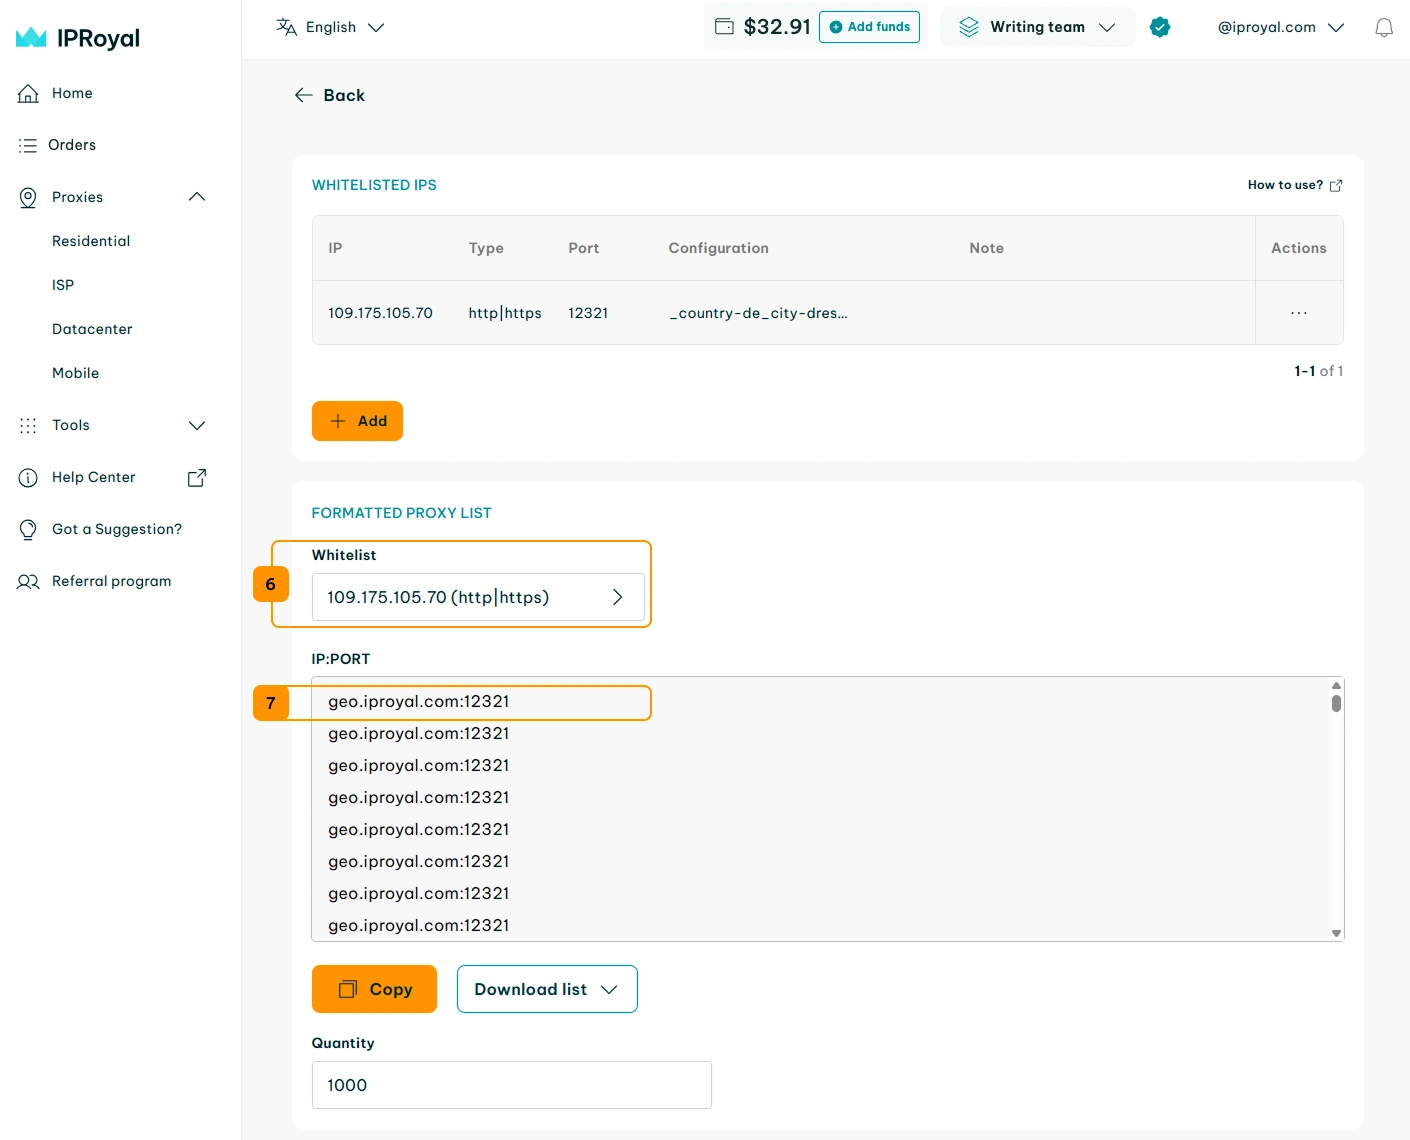Open the Help Center link
The image size is (1410, 1140).
tap(94, 477)
